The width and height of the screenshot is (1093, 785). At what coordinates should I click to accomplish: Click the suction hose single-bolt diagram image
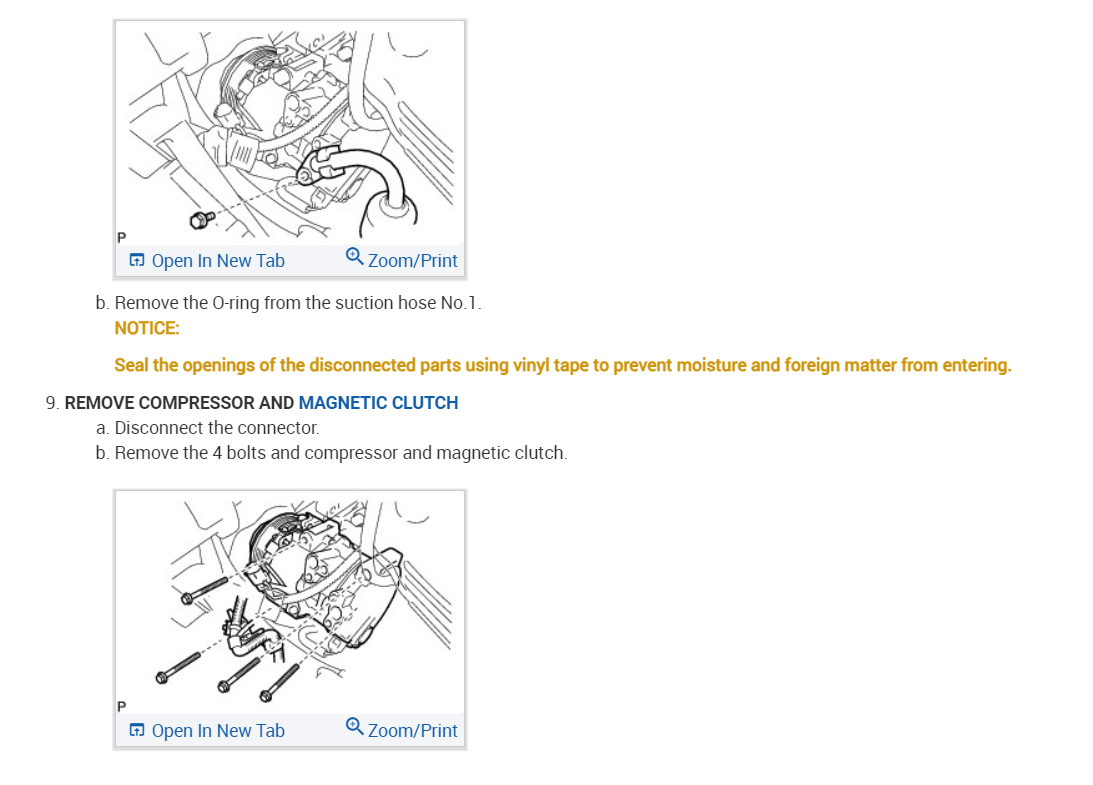(x=290, y=132)
